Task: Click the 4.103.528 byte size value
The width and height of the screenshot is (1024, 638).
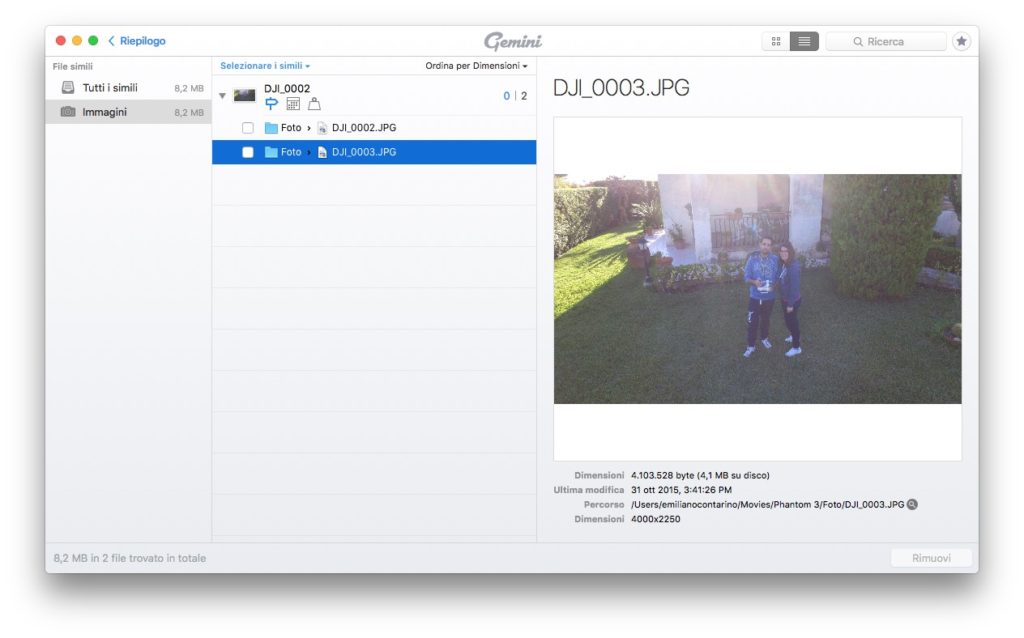Action: pos(700,475)
